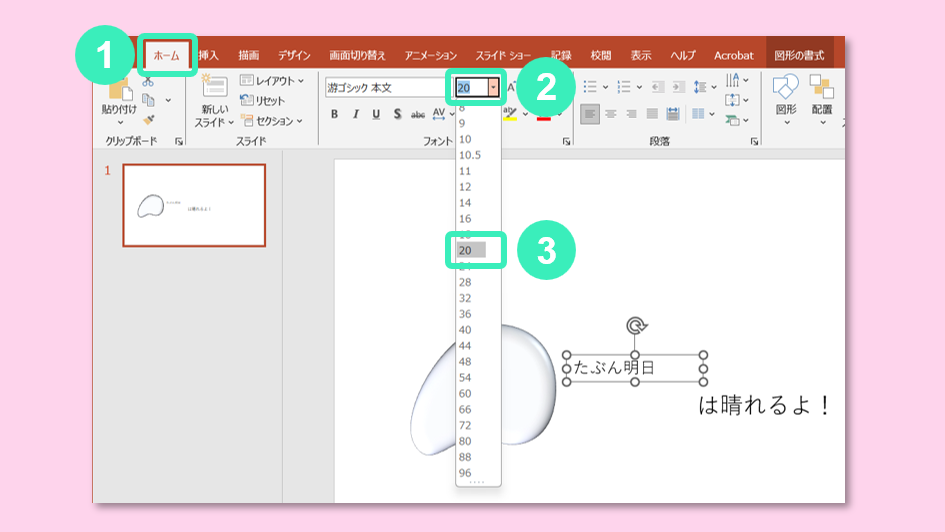Toggle Bold formatting
945x532 pixels.
click(x=334, y=114)
